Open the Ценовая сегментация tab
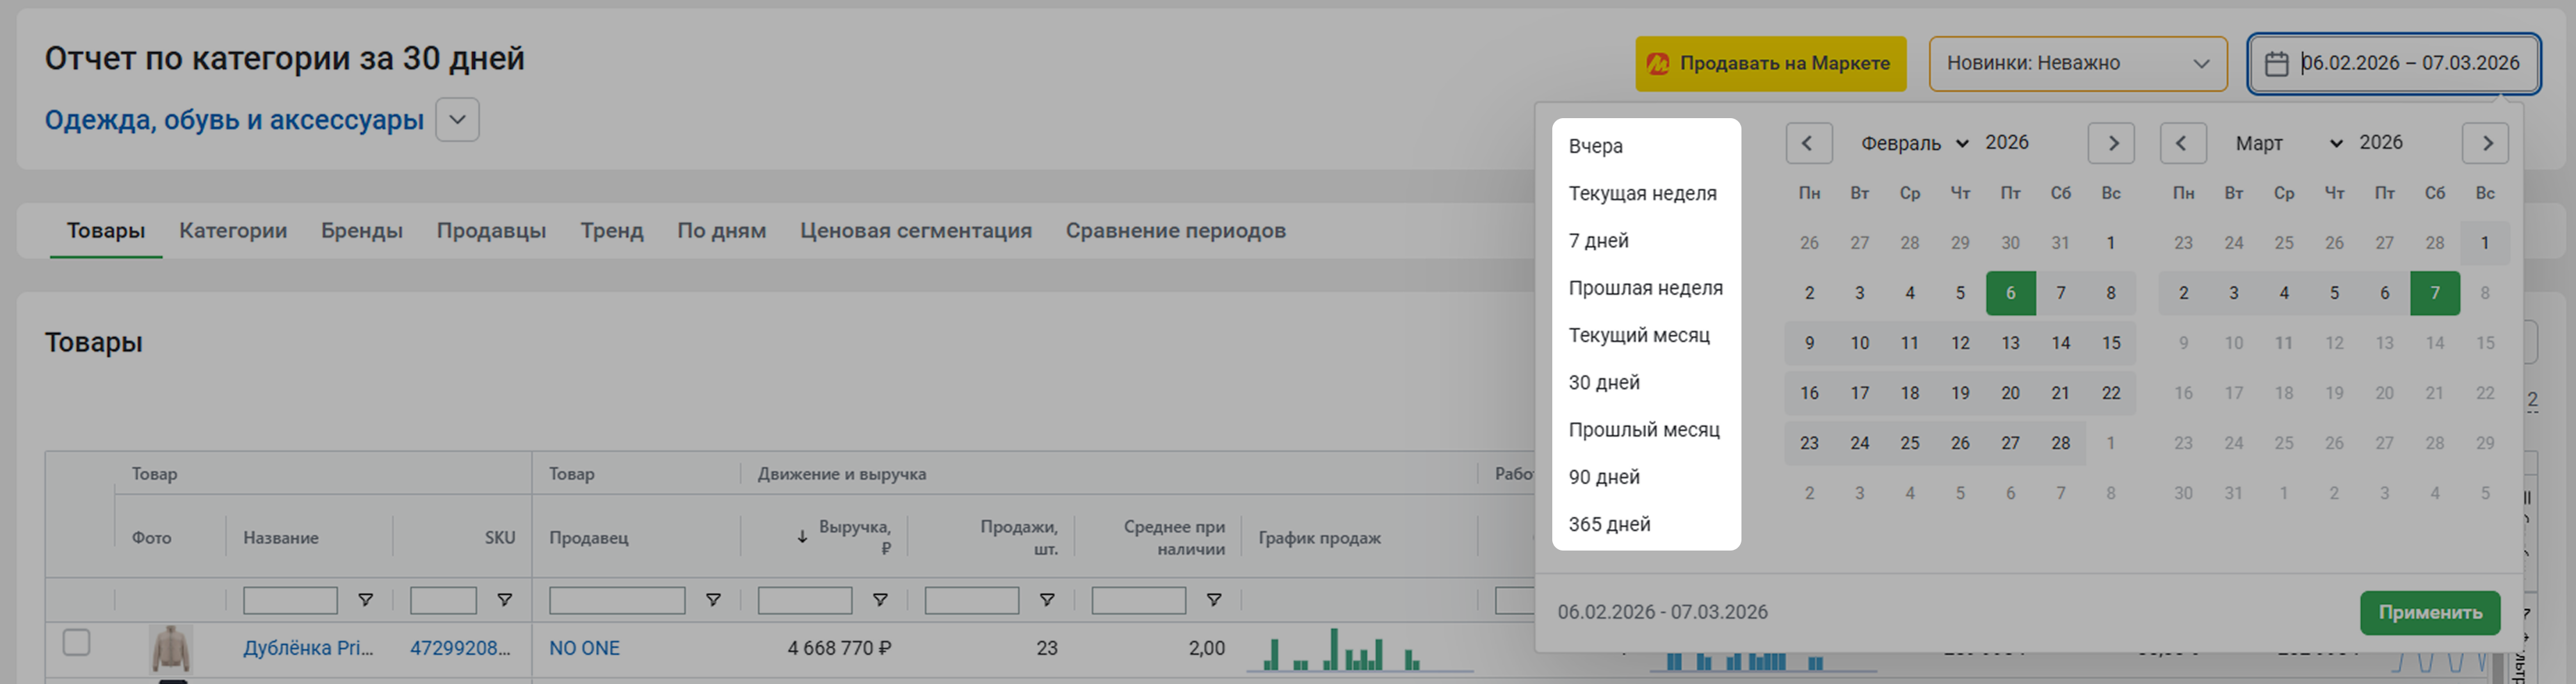Screen dimensions: 2576x684 pyautogui.click(x=915, y=231)
